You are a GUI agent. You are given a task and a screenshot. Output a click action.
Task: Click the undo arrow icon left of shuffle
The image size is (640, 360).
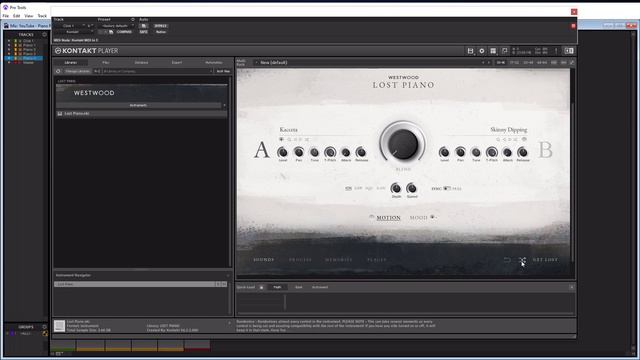[x=507, y=260]
